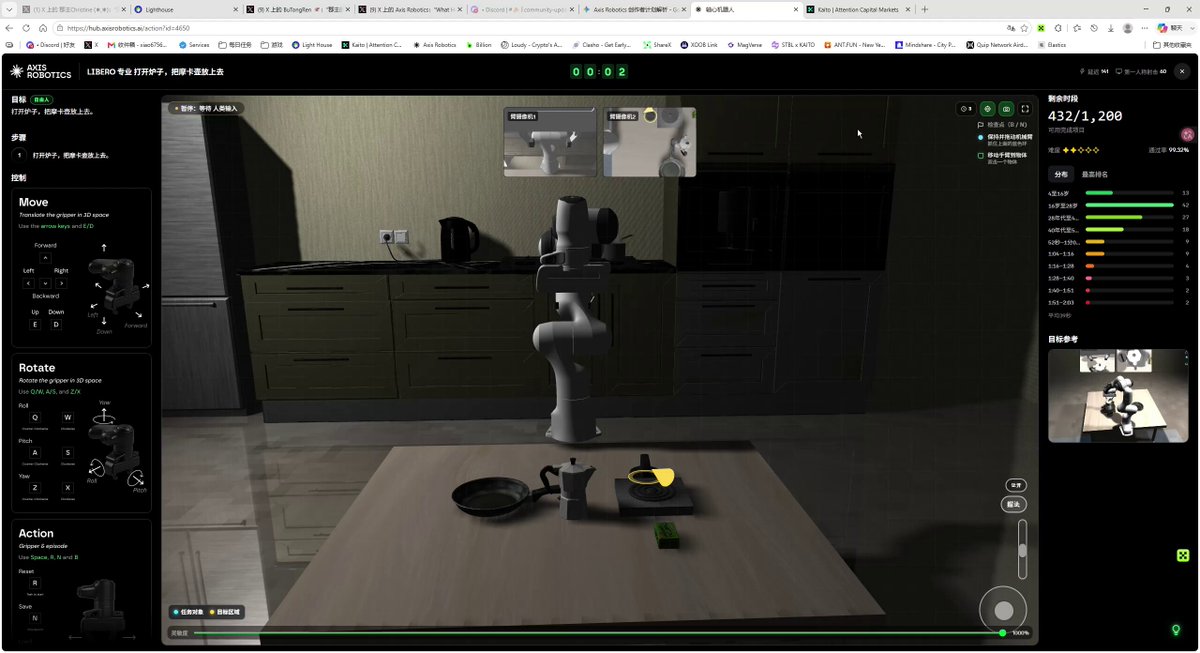Click the Left arrow key in Move panel
The image size is (1200, 653).
29,283
